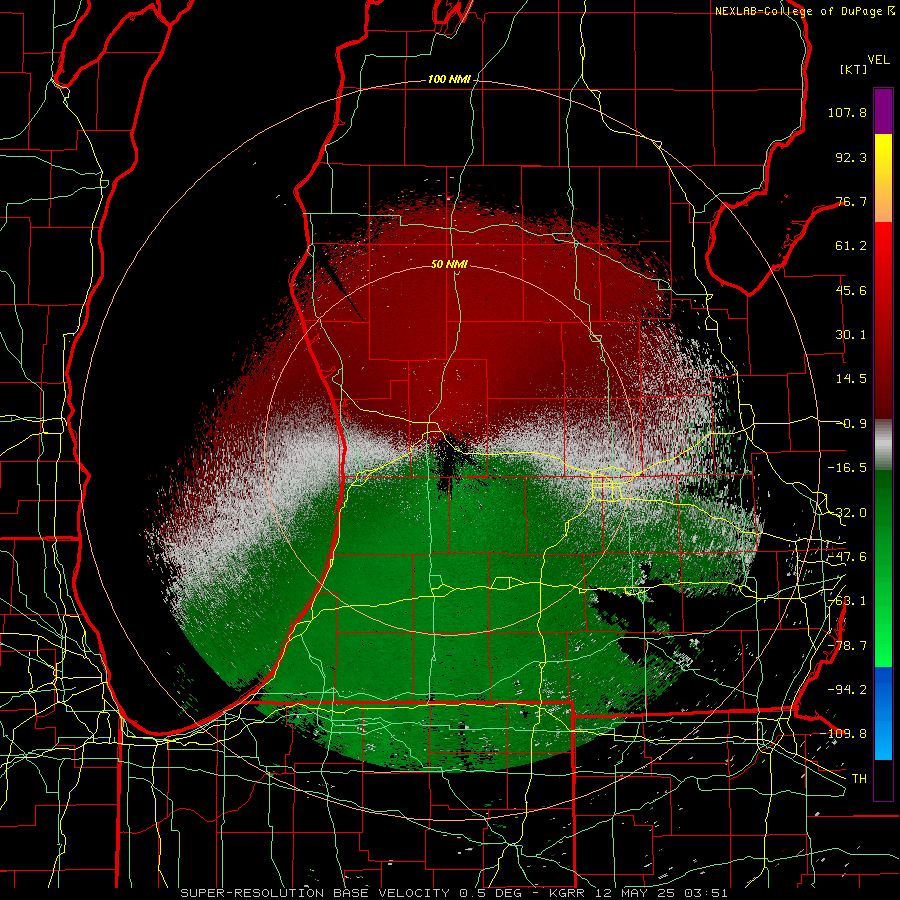Click the 45.6 legend value
The height and width of the screenshot is (900, 900).
(851, 290)
